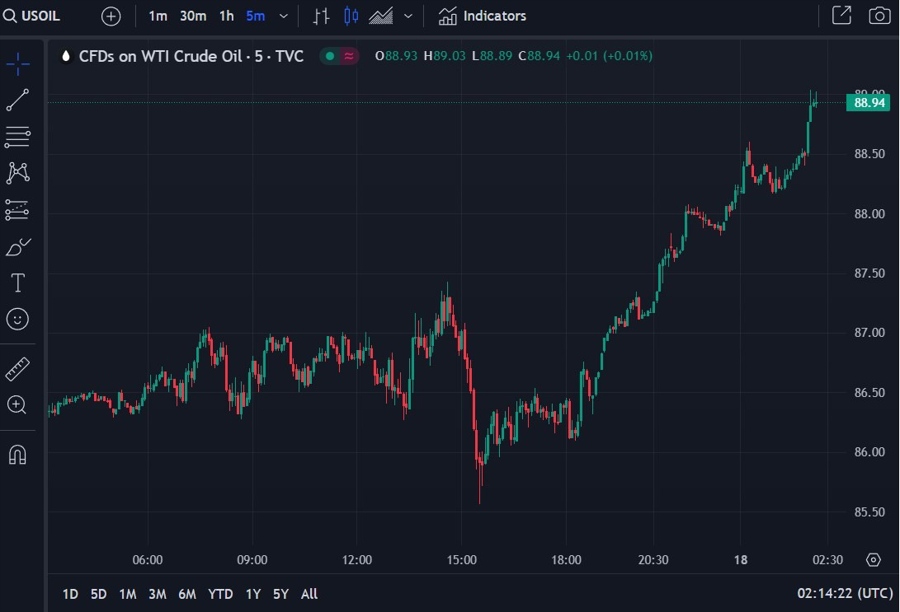This screenshot has height=612, width=900.
Task: Select the Trend Line drawing tool
Action: point(18,99)
